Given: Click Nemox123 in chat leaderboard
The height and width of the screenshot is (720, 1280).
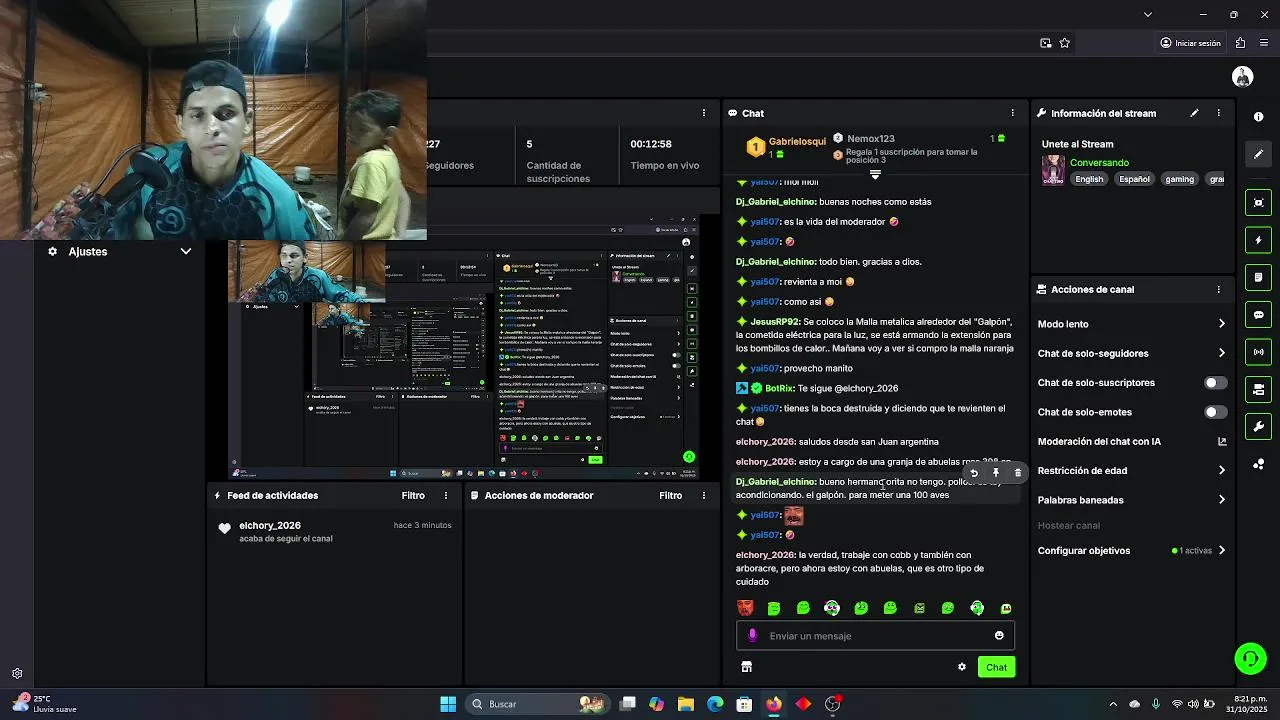Looking at the screenshot, I should point(870,139).
